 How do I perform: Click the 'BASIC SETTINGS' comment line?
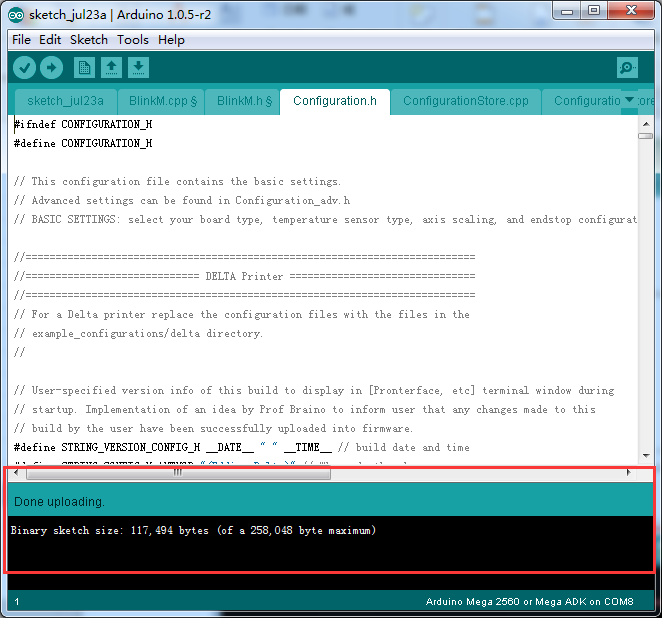tap(325, 220)
